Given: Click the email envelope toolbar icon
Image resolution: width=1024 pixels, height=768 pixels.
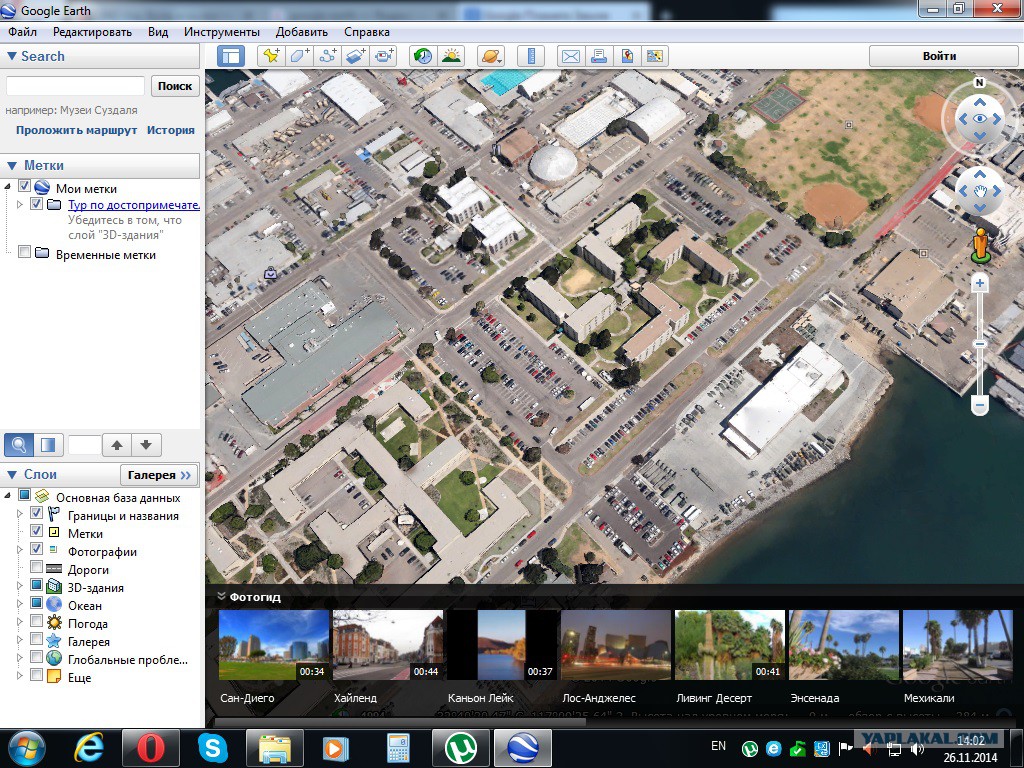Looking at the screenshot, I should tap(570, 56).
